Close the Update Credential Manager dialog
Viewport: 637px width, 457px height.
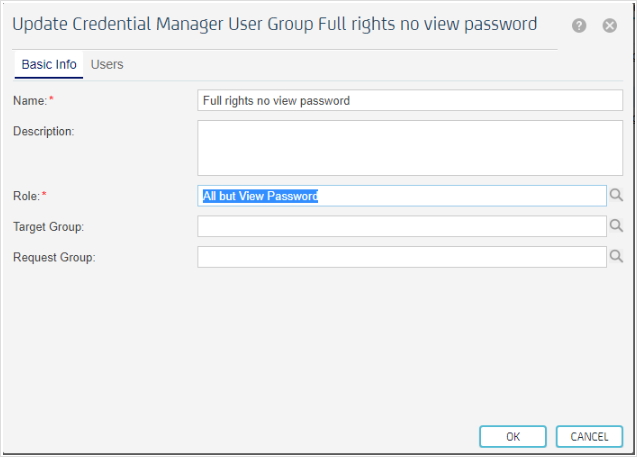point(609,26)
